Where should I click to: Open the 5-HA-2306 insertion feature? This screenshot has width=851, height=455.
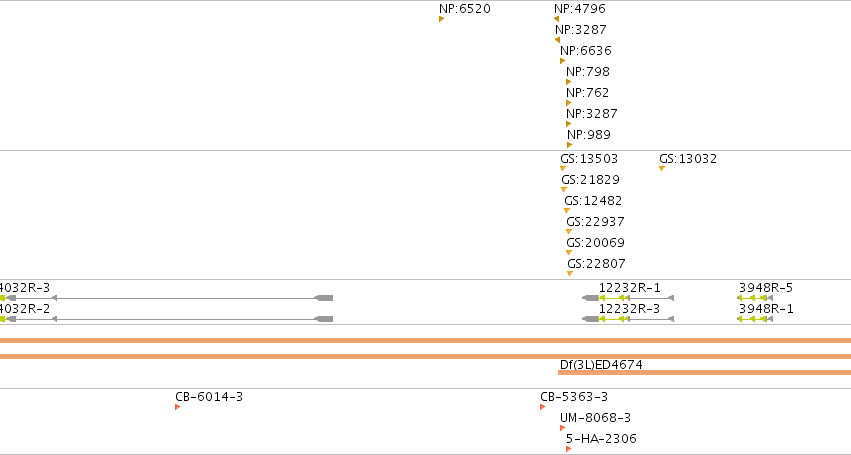[x=569, y=449]
